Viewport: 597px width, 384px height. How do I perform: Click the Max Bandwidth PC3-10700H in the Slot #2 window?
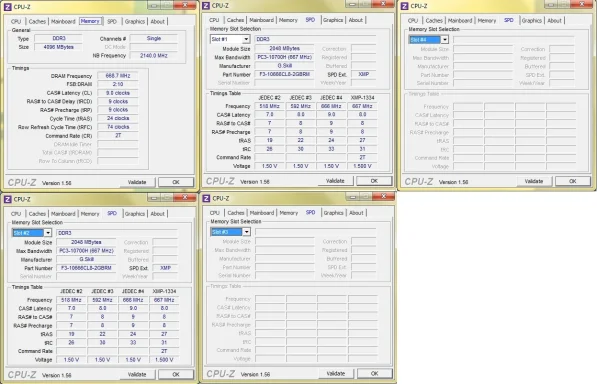click(x=86, y=251)
